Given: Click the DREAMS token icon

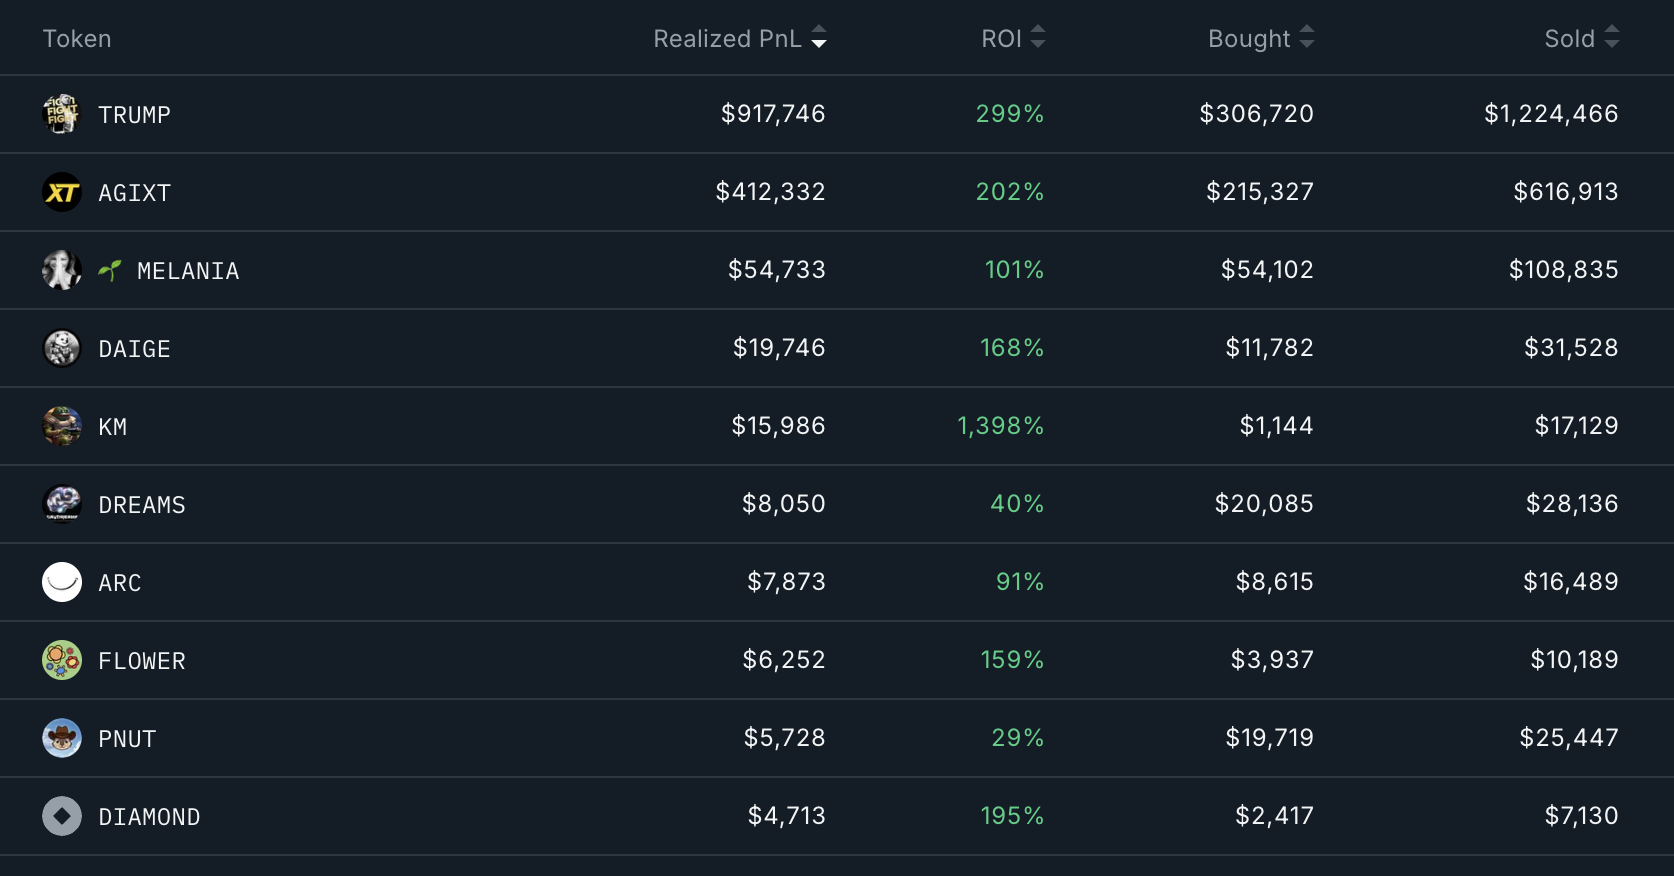Looking at the screenshot, I should pos(61,504).
